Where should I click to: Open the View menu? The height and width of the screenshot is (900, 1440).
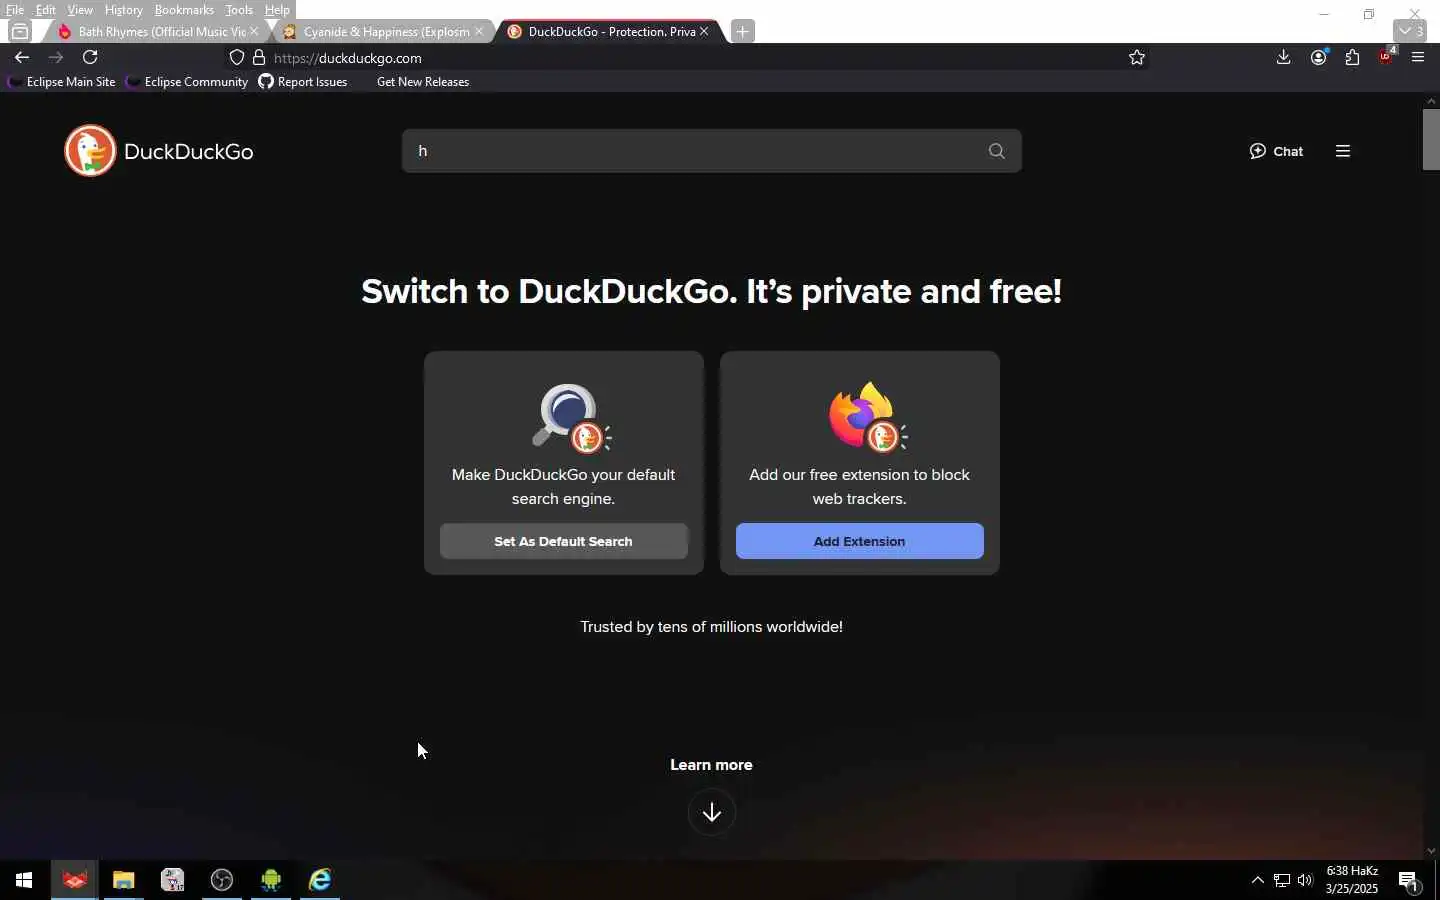click(80, 9)
